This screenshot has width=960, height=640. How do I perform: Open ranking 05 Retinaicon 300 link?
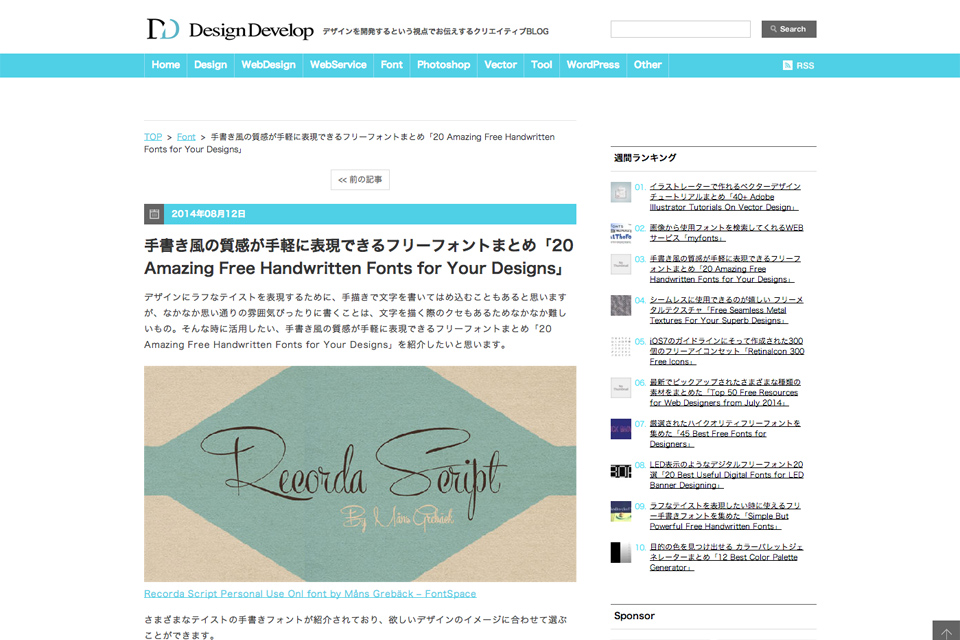coord(727,351)
